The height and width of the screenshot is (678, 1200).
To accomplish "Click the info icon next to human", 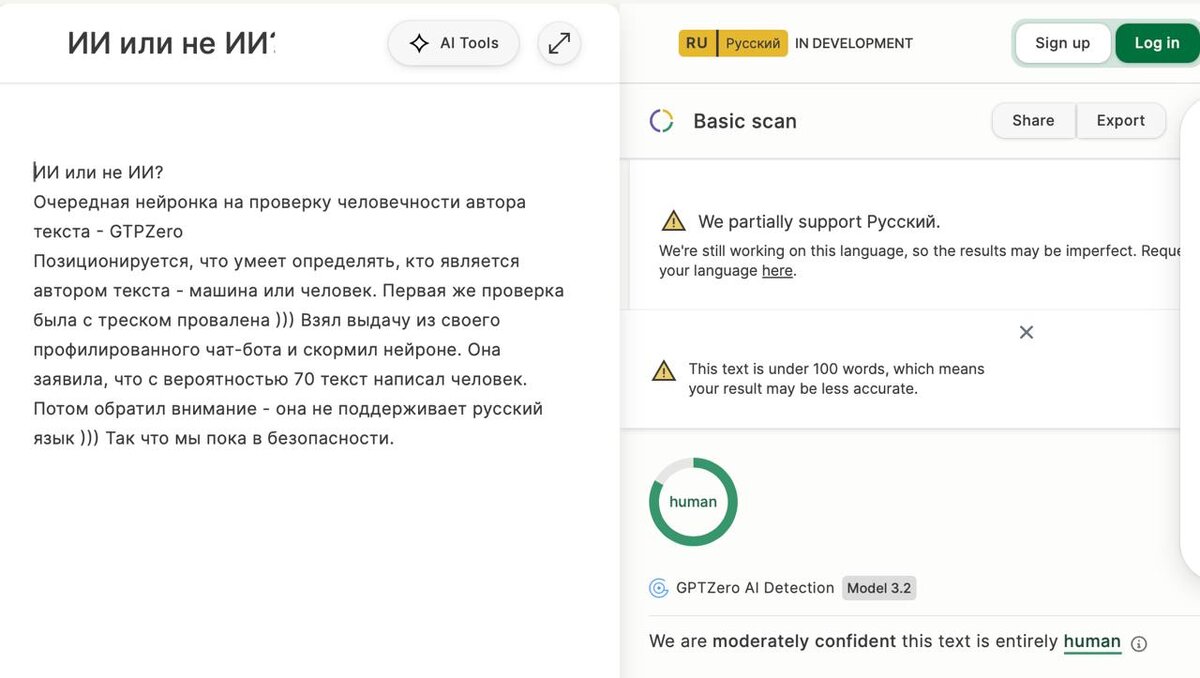I will (x=1138, y=643).
